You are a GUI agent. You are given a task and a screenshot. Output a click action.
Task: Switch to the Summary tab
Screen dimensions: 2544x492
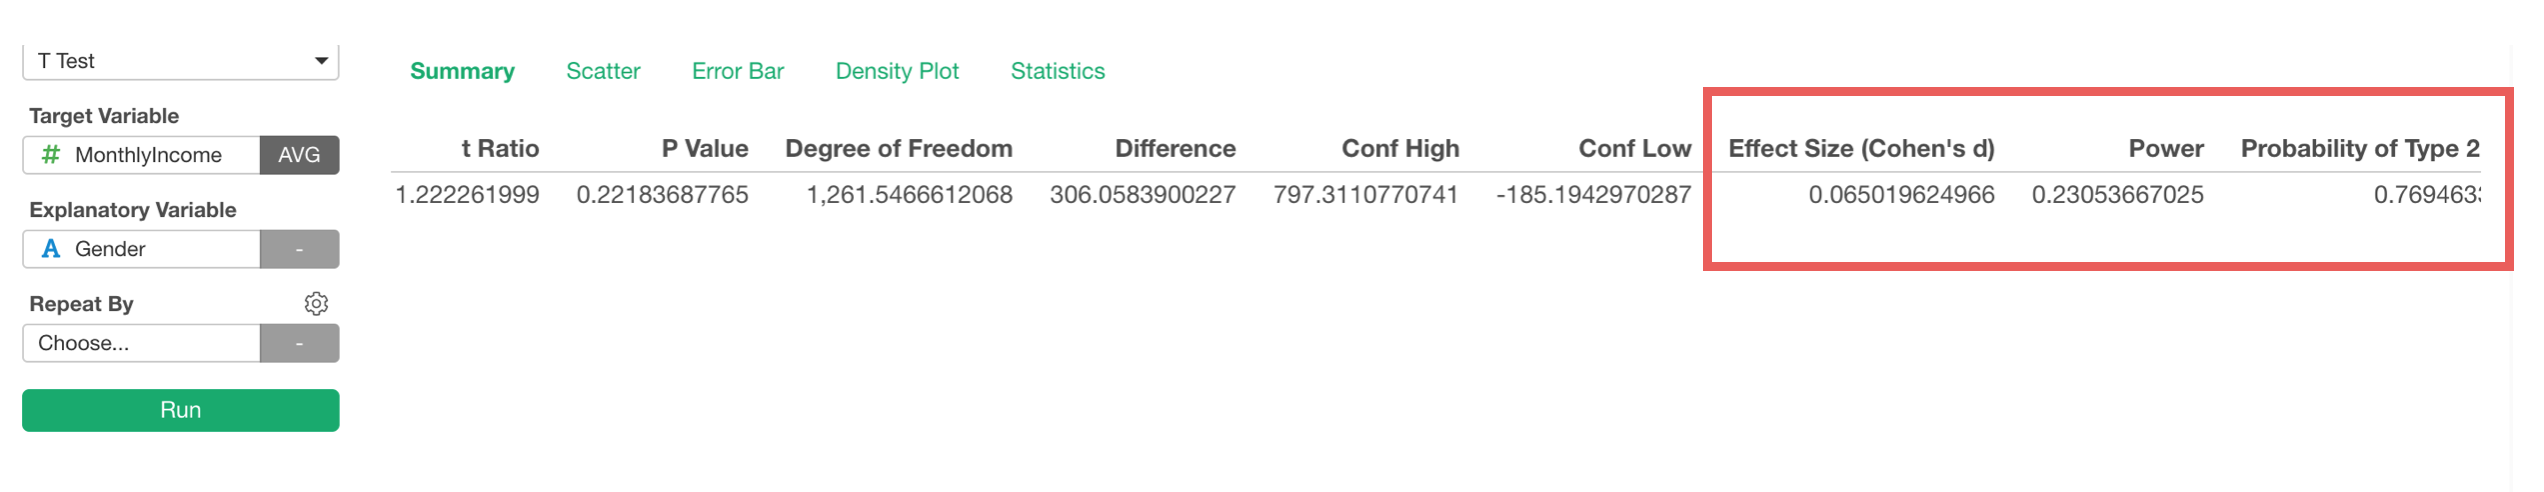pyautogui.click(x=462, y=71)
